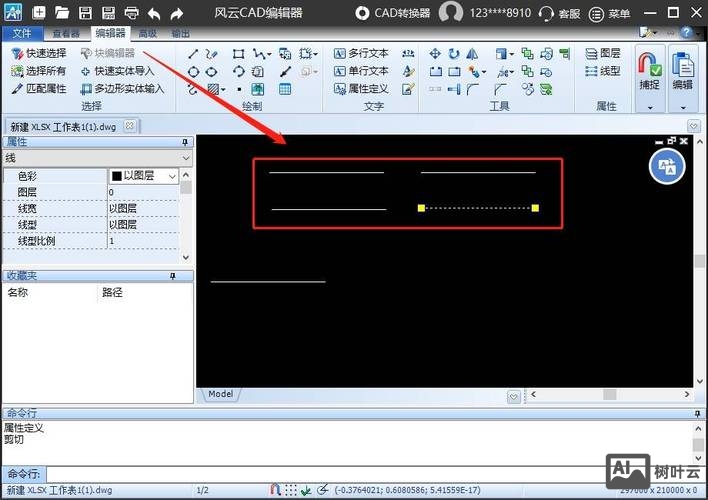
Task: Click the print icon in title bar
Action: (132, 14)
